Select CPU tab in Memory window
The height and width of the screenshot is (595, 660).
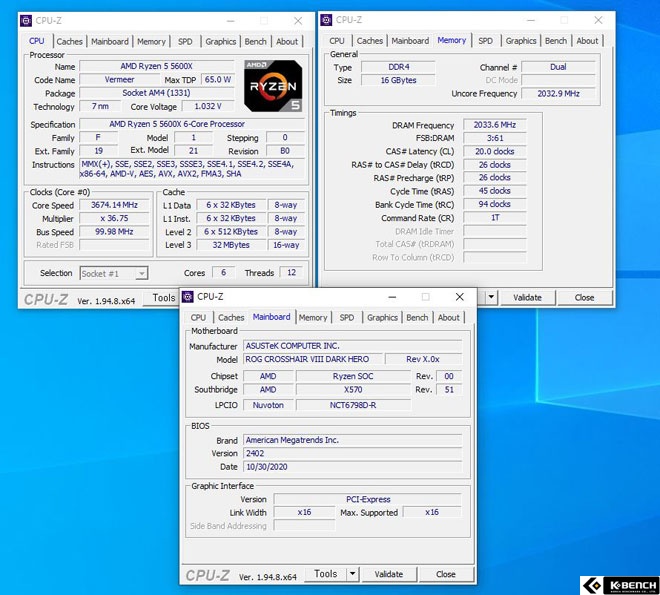tap(337, 41)
